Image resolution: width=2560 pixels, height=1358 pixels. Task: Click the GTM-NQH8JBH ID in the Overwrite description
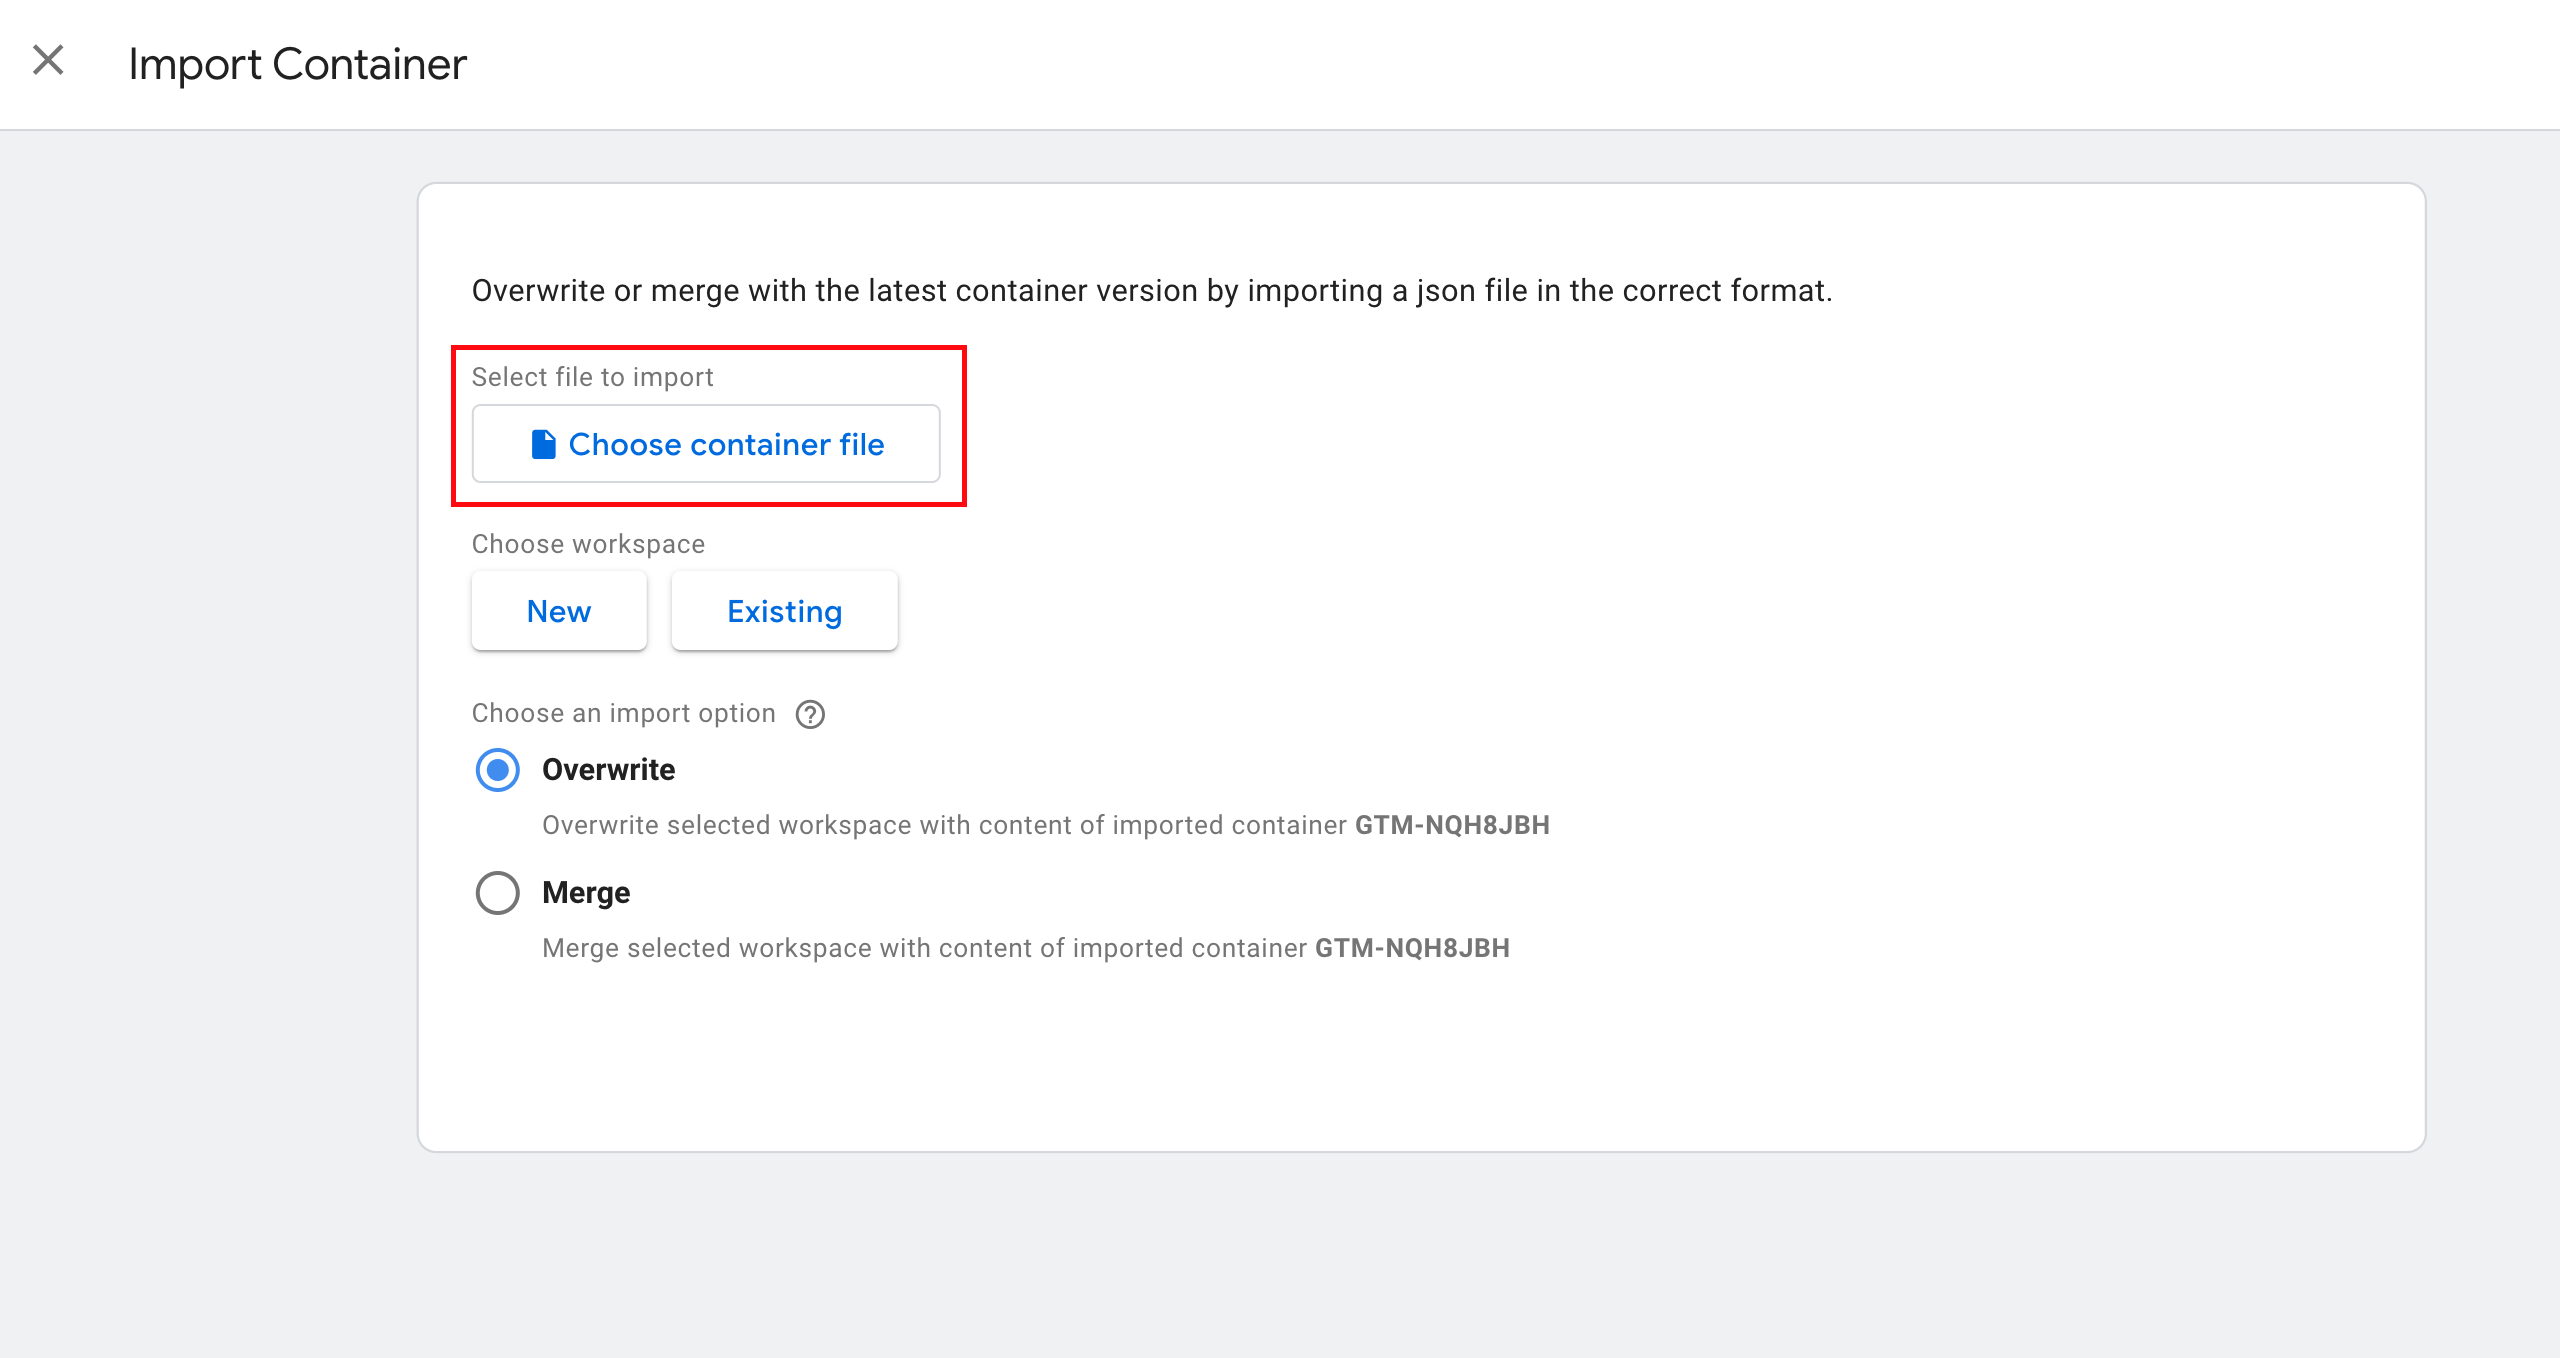pyautogui.click(x=1452, y=825)
